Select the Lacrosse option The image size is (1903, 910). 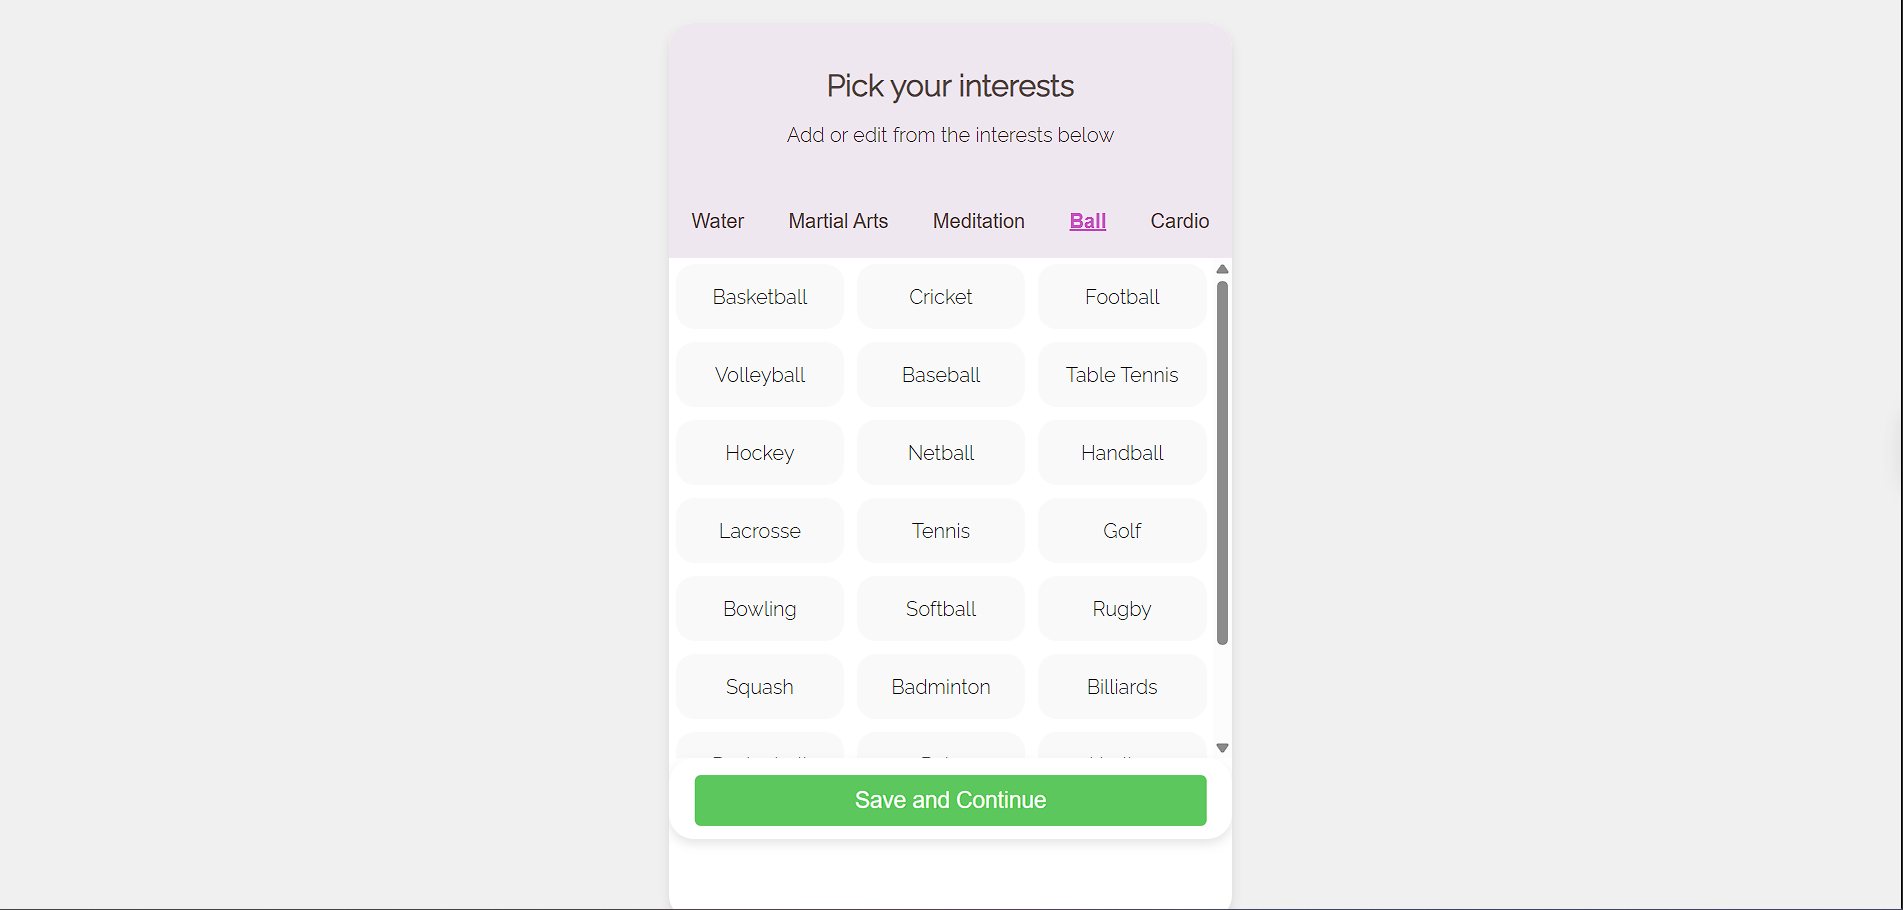(x=760, y=531)
